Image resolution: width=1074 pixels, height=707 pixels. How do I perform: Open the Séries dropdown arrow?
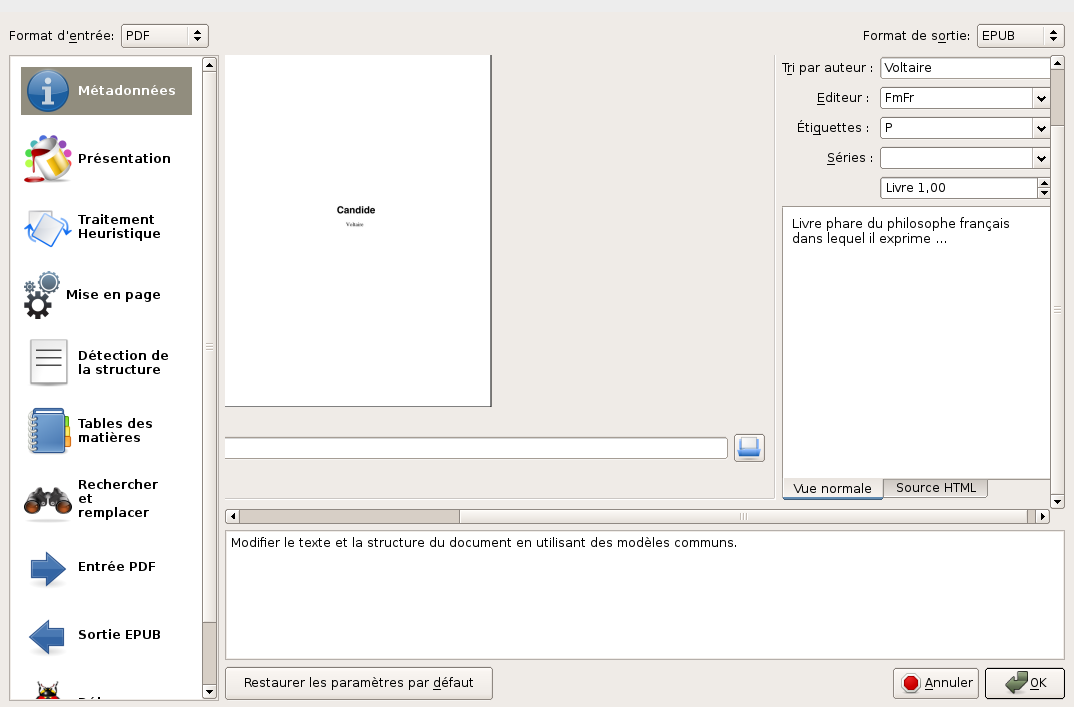1041,158
